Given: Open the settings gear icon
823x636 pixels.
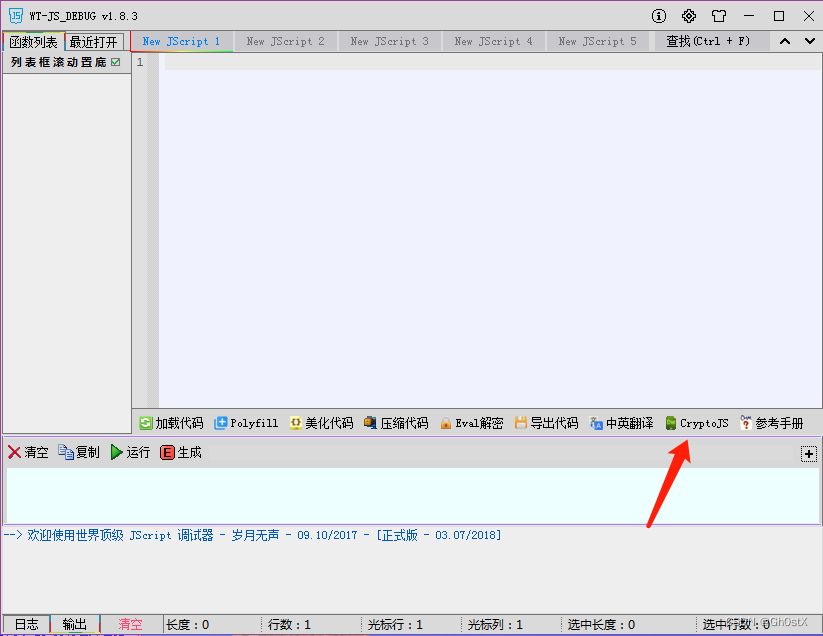Looking at the screenshot, I should coord(689,16).
